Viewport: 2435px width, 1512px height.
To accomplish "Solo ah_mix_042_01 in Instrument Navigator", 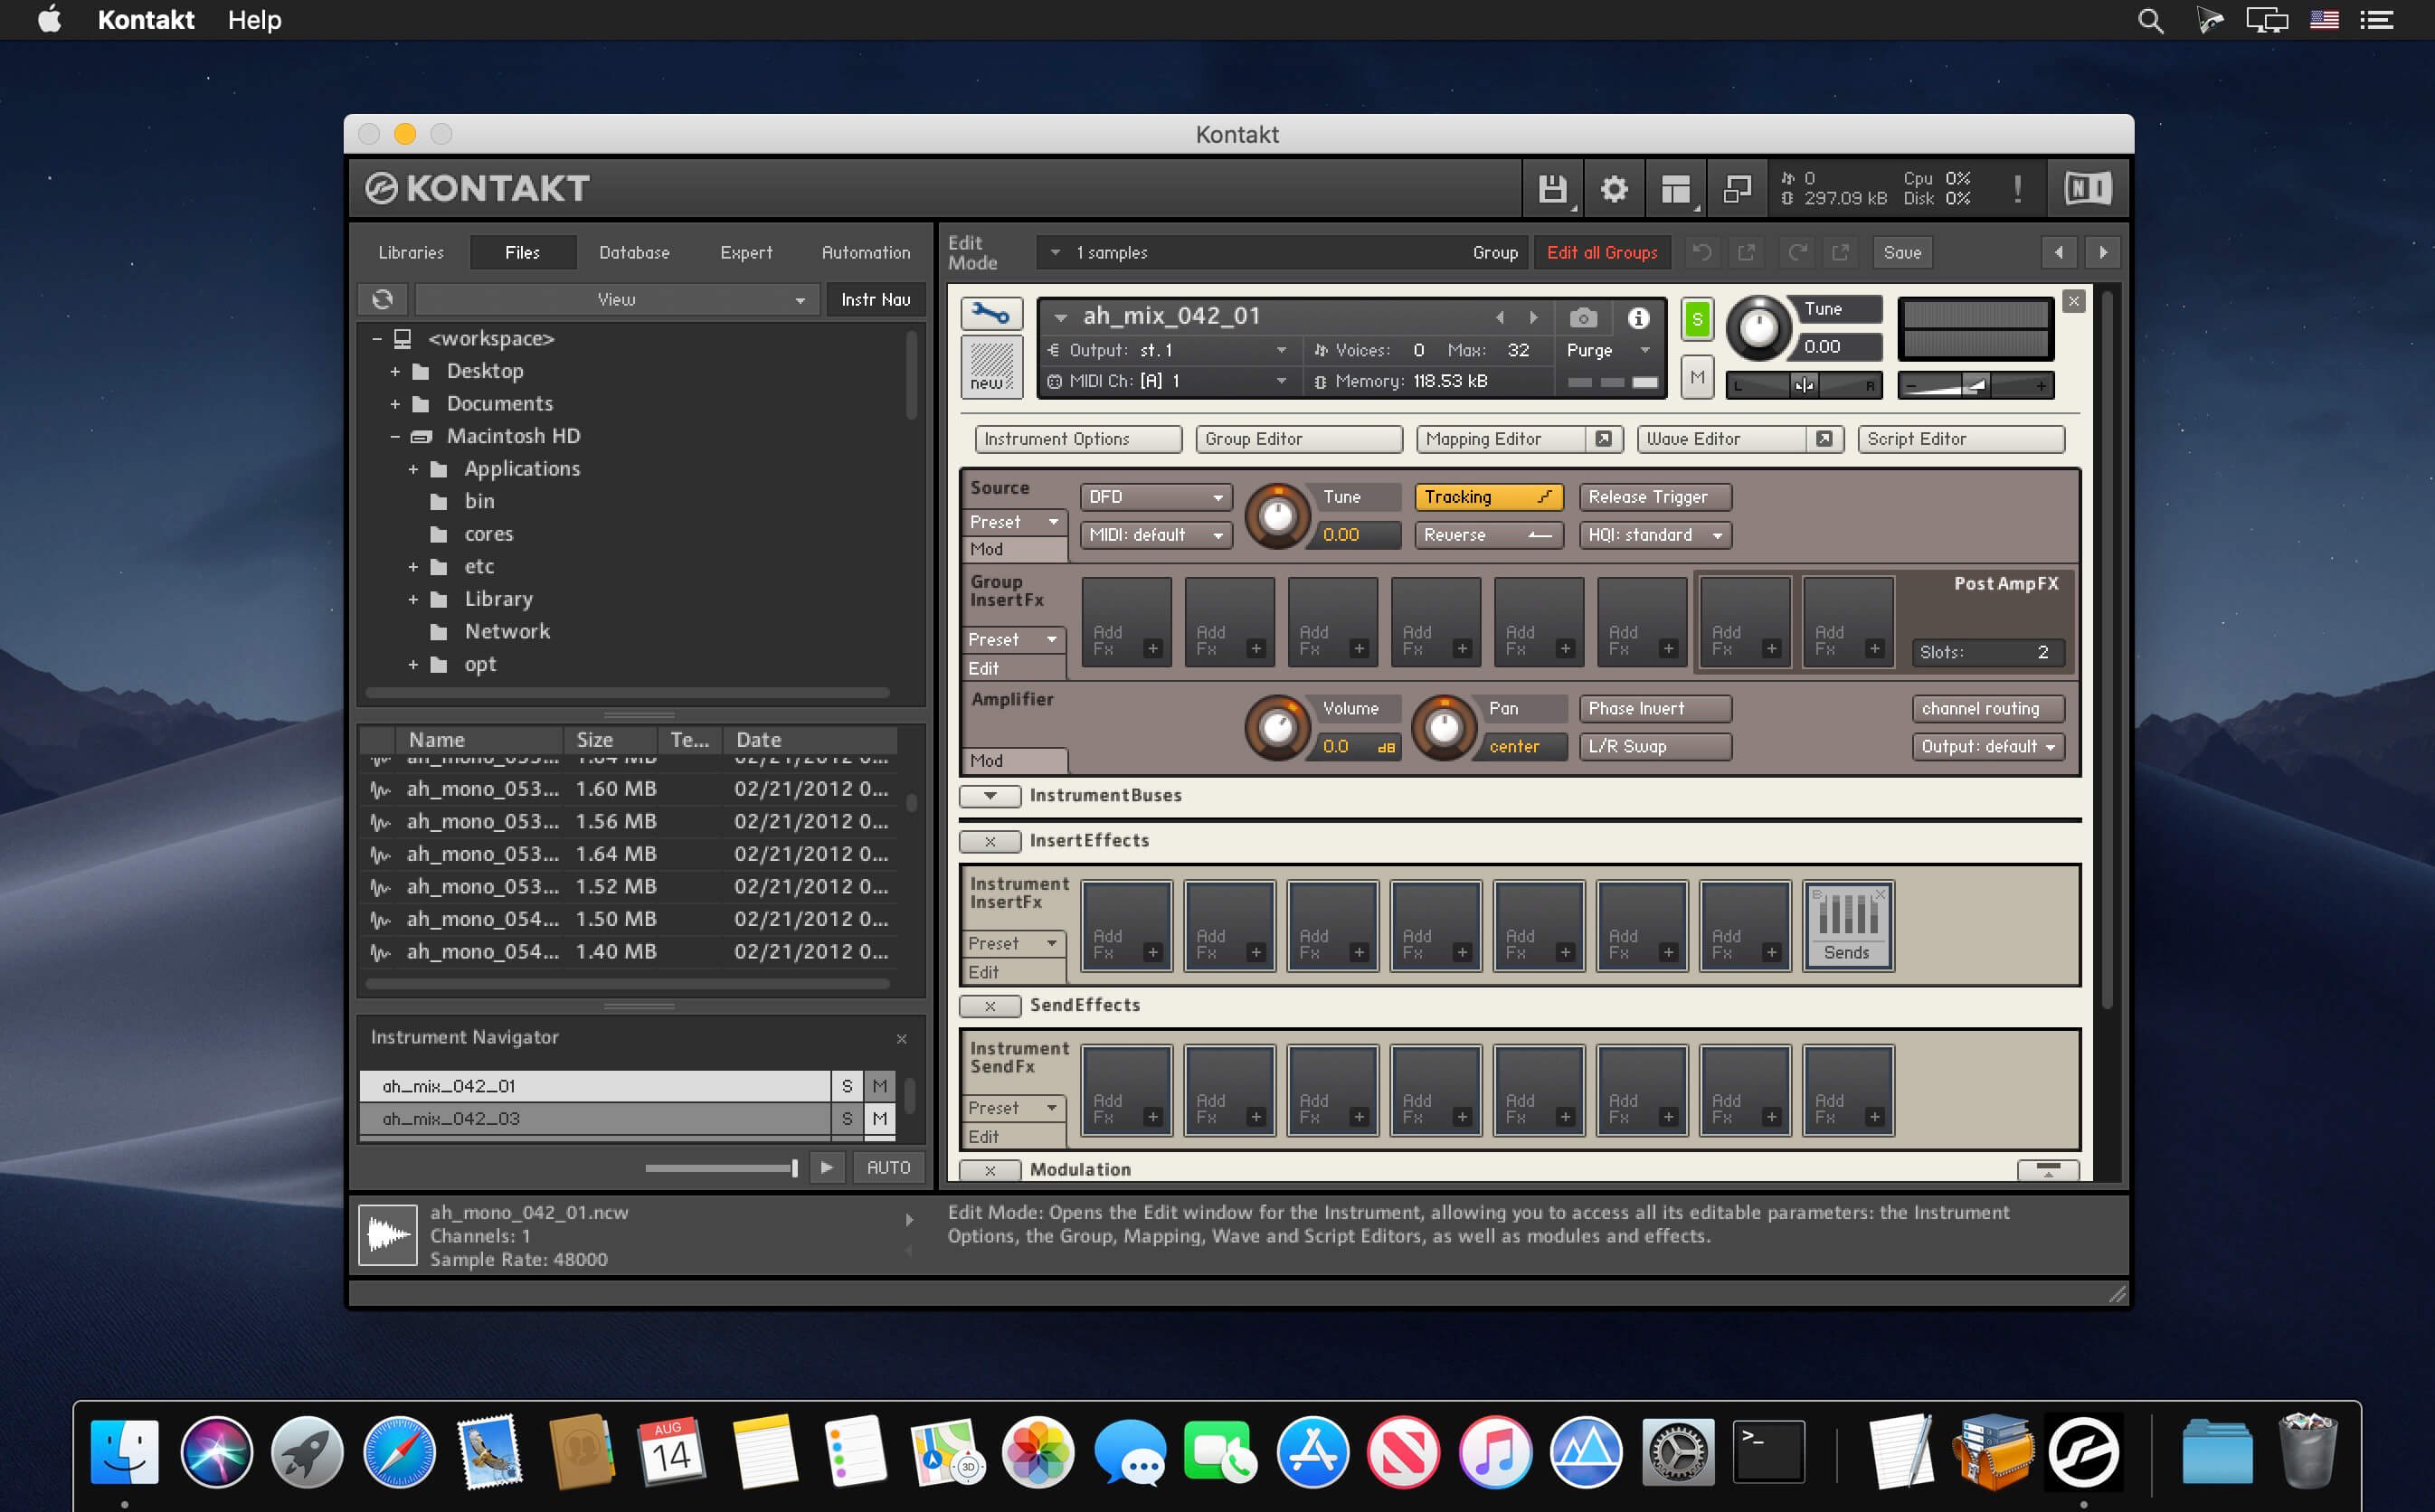I will coord(847,1086).
